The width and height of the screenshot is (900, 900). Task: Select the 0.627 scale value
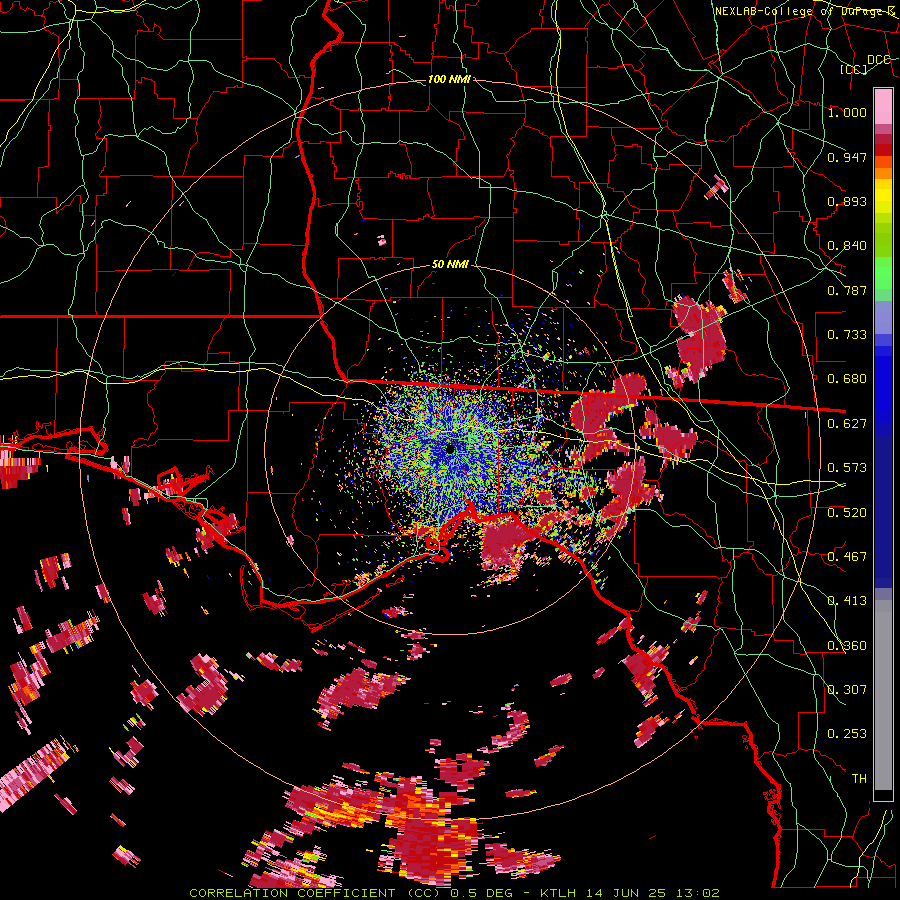click(847, 424)
